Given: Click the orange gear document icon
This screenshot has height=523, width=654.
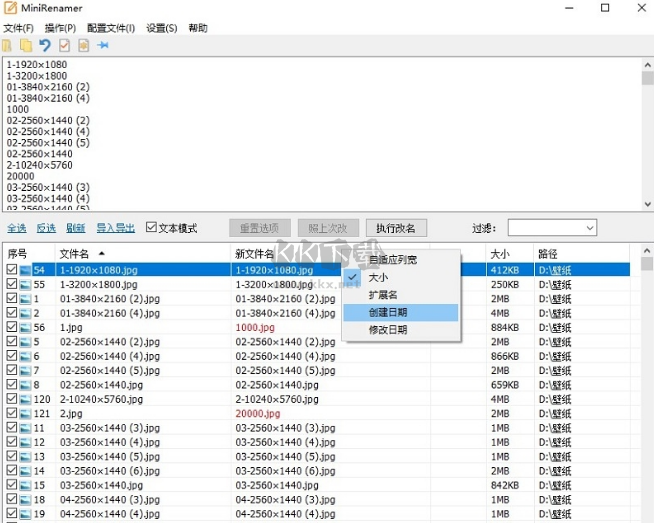Looking at the screenshot, I should [x=83, y=46].
